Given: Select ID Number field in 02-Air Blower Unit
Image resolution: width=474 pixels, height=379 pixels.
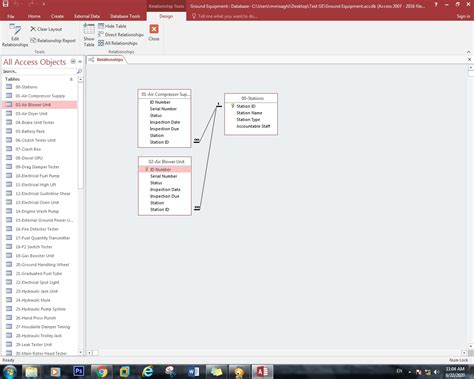Looking at the screenshot, I should 165,169.
